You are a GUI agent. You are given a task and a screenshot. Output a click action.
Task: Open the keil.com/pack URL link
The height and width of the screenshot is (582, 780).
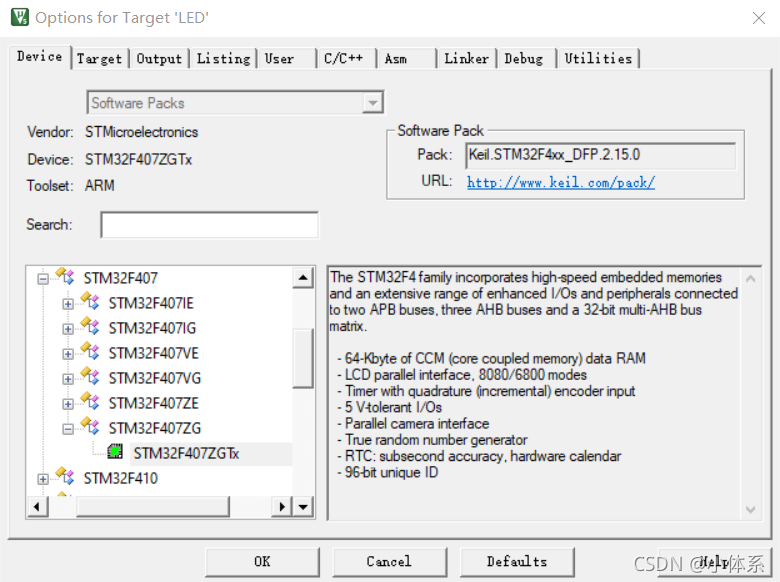[x=561, y=182]
